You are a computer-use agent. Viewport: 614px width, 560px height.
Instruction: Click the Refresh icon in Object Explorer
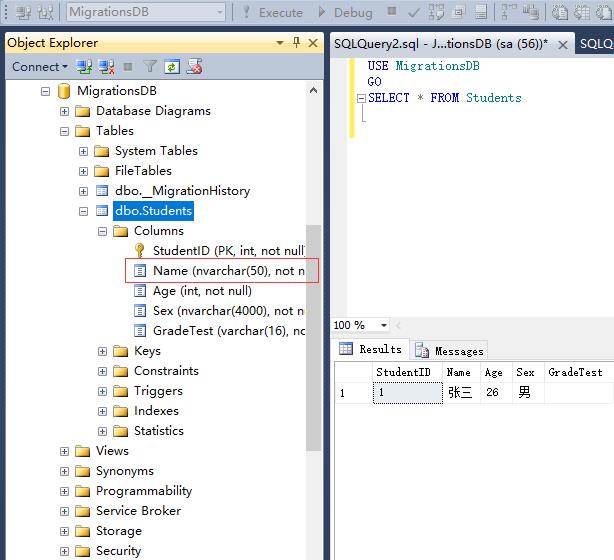(172, 67)
